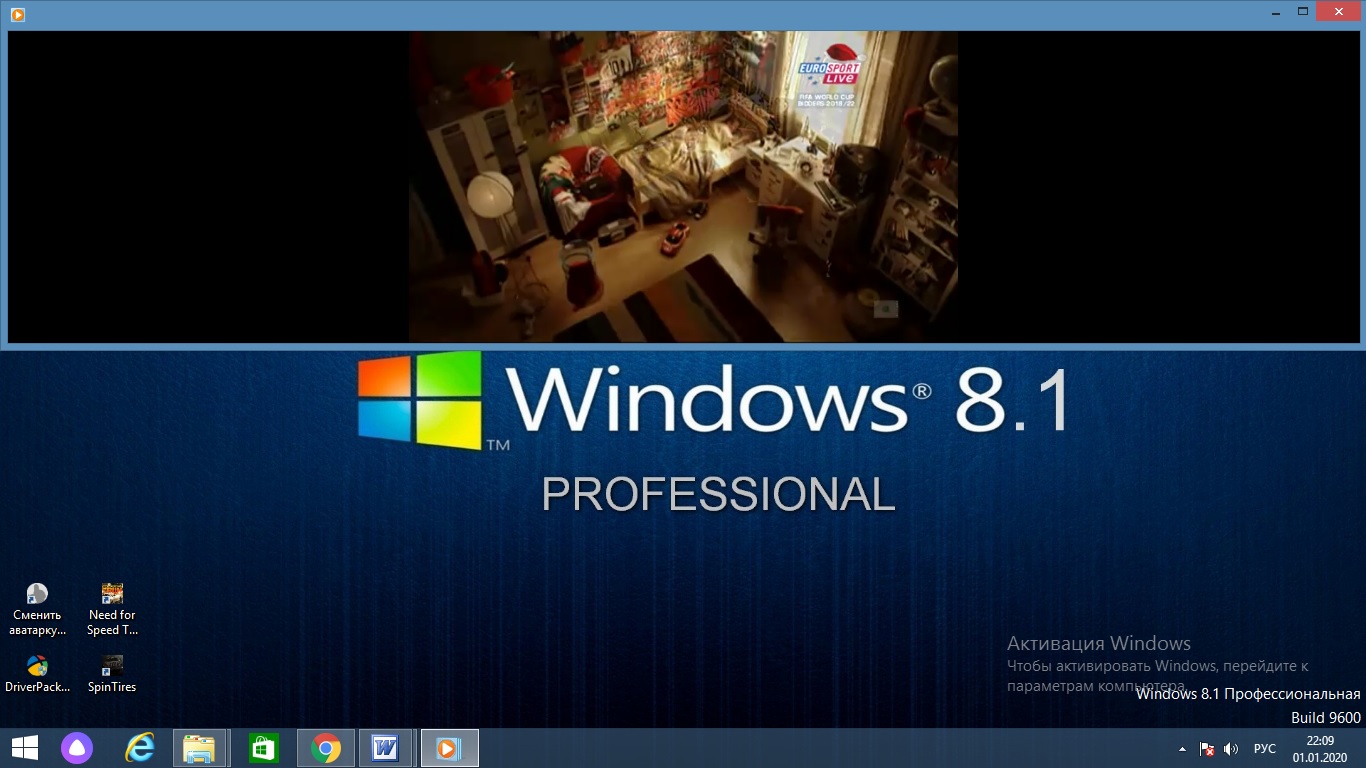Open the Start menu button

click(x=25, y=748)
